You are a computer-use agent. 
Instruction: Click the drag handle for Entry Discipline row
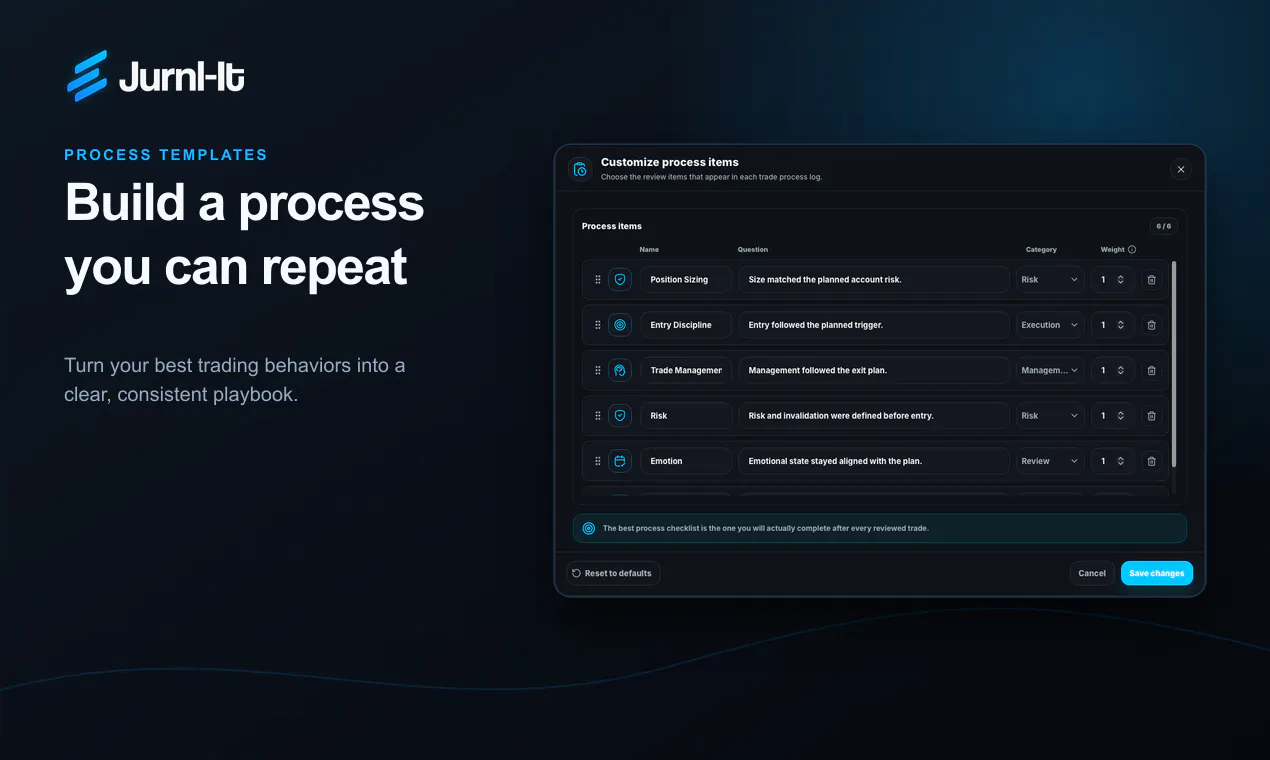click(x=598, y=325)
